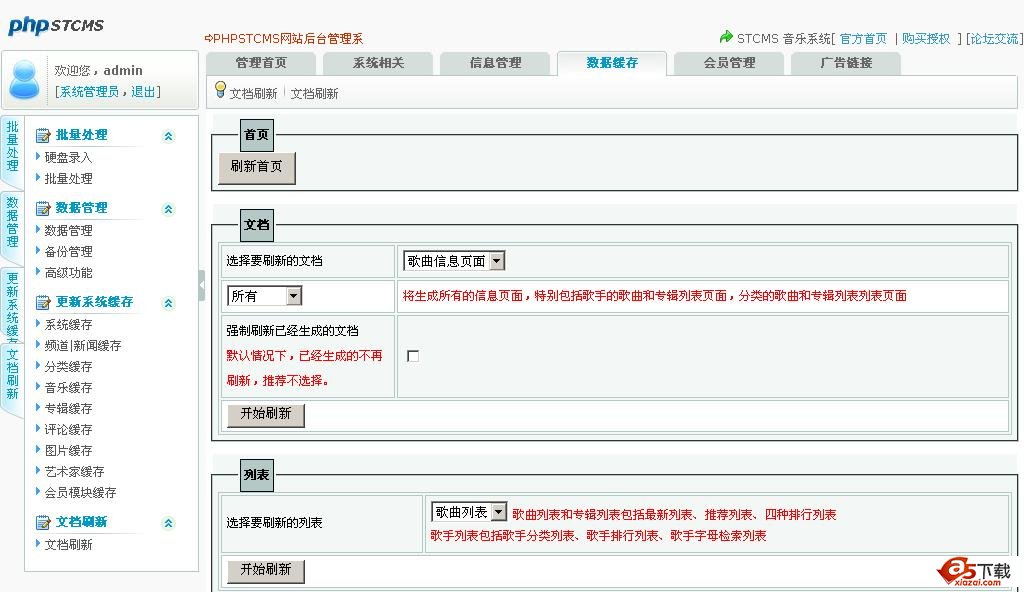Switch to the 系统相关 tab
Viewport: 1024px width, 592px height.
[x=378, y=63]
